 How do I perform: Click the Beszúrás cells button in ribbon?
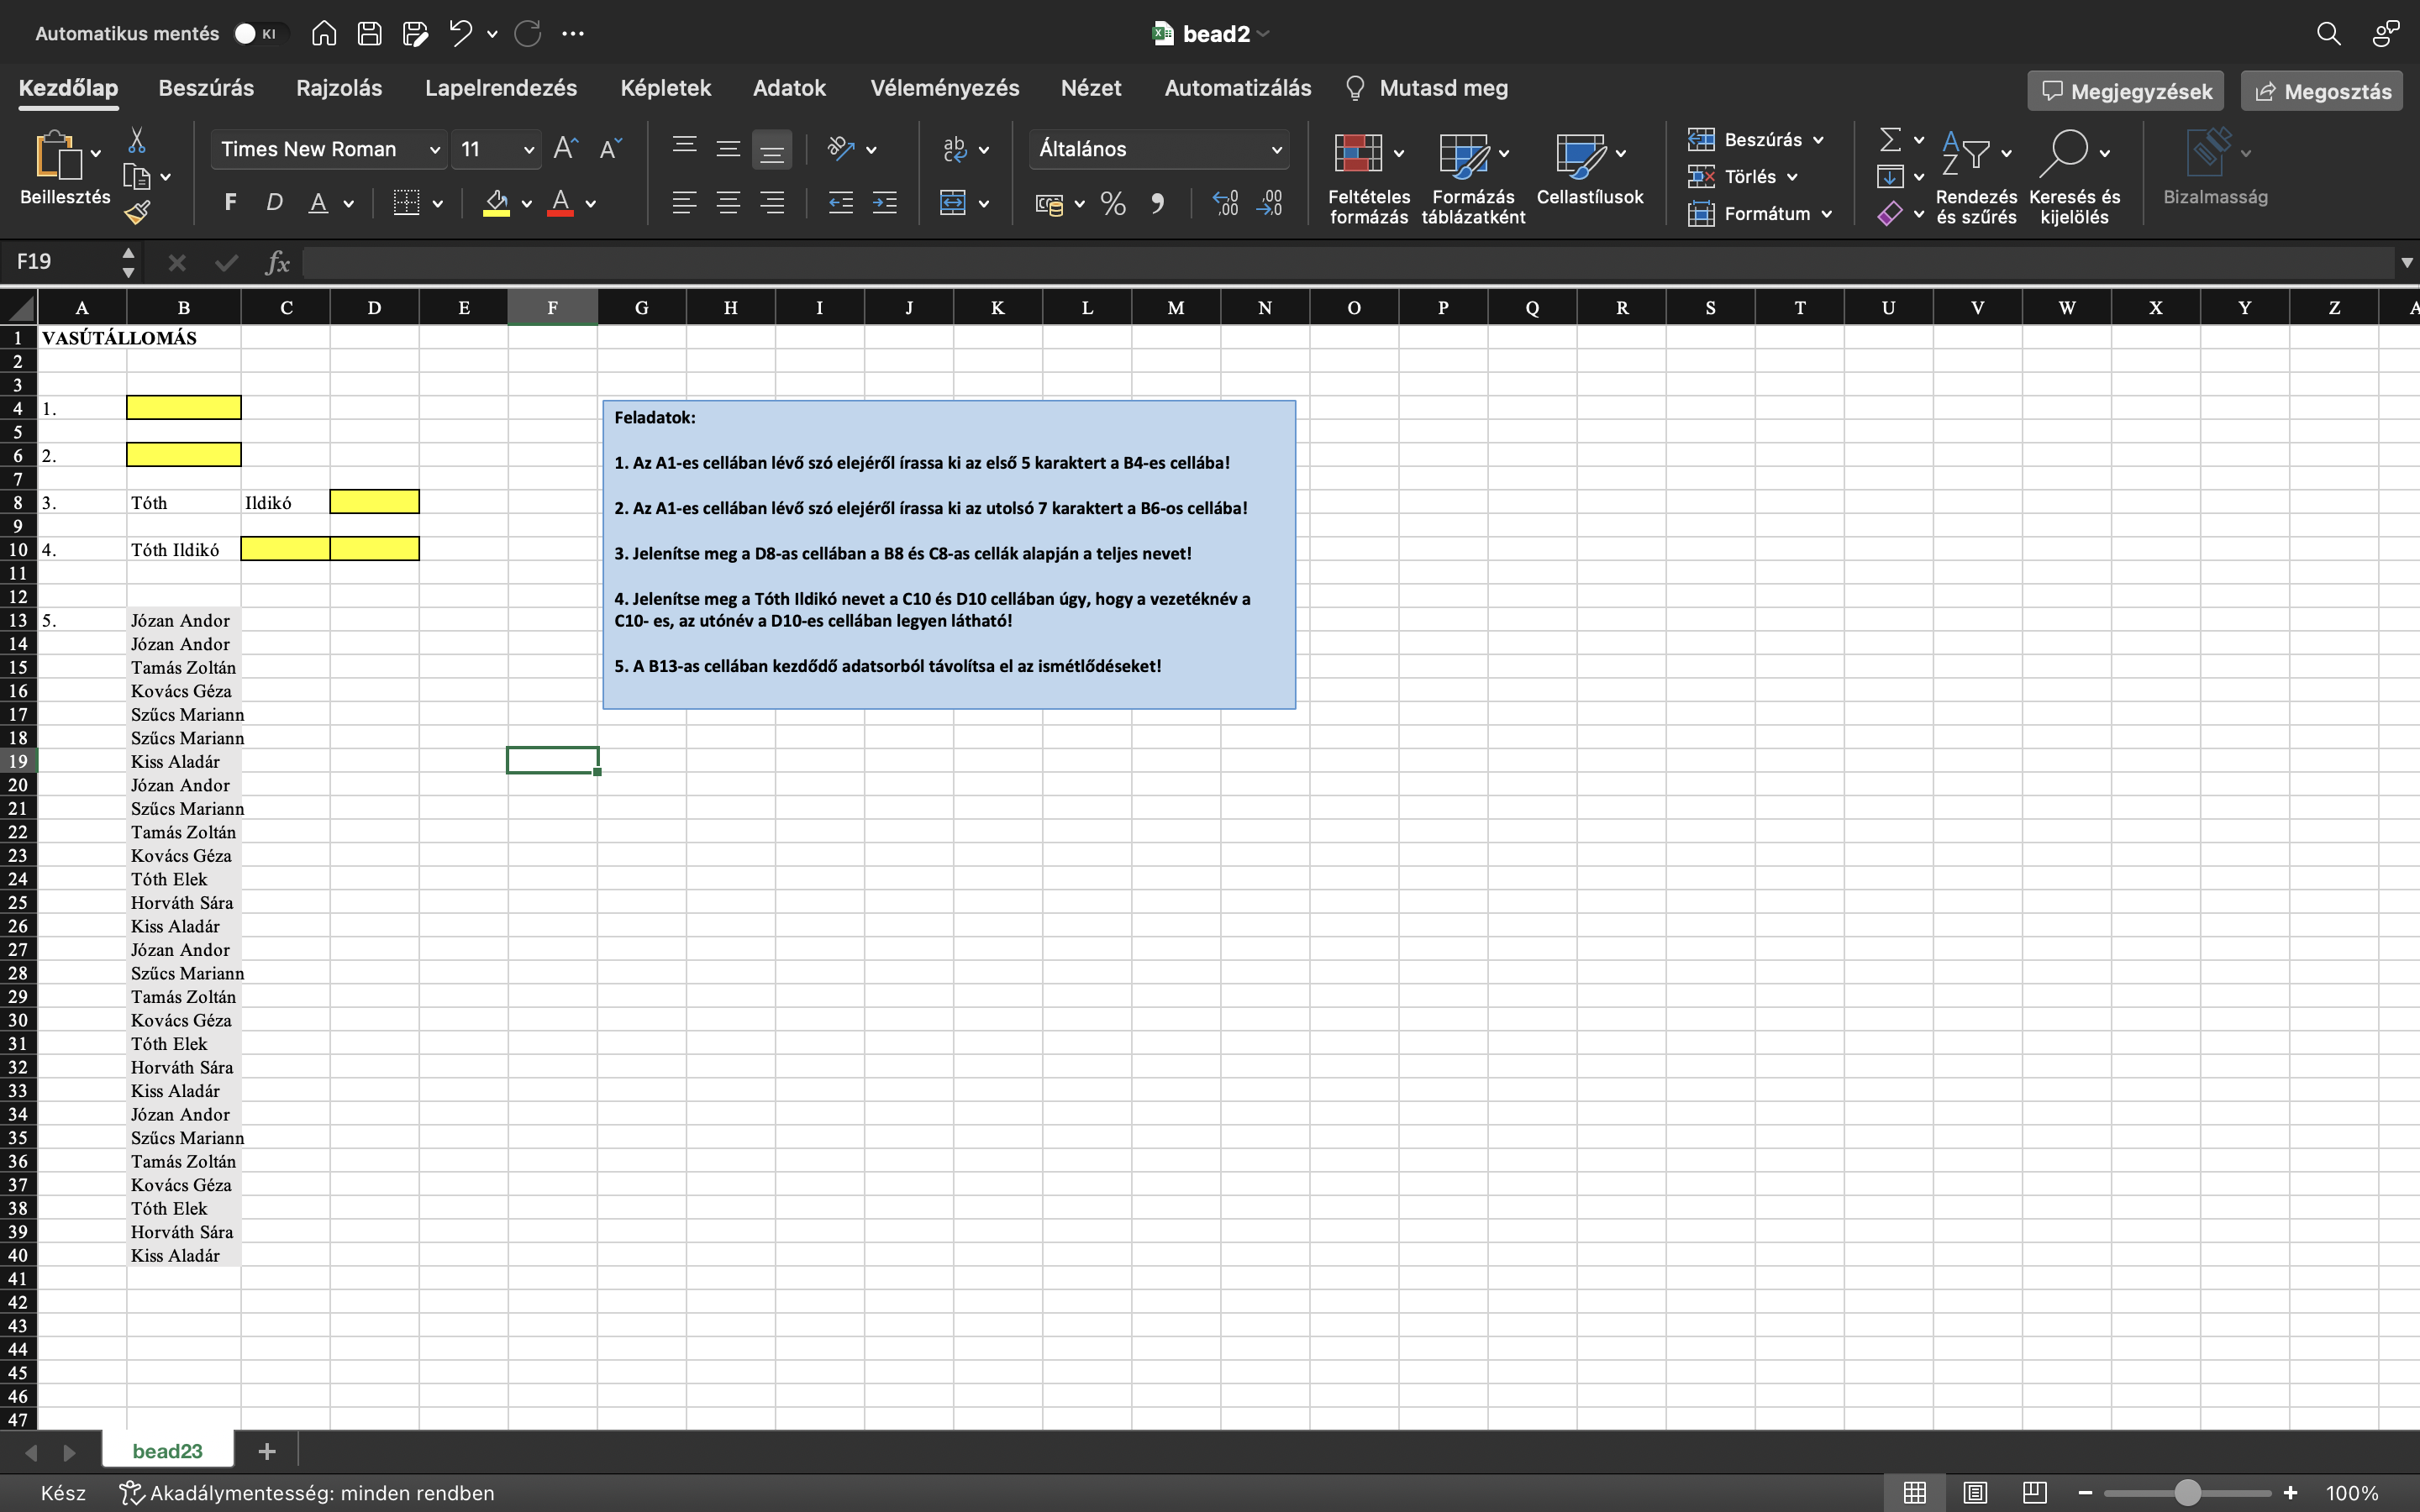[x=1756, y=140]
